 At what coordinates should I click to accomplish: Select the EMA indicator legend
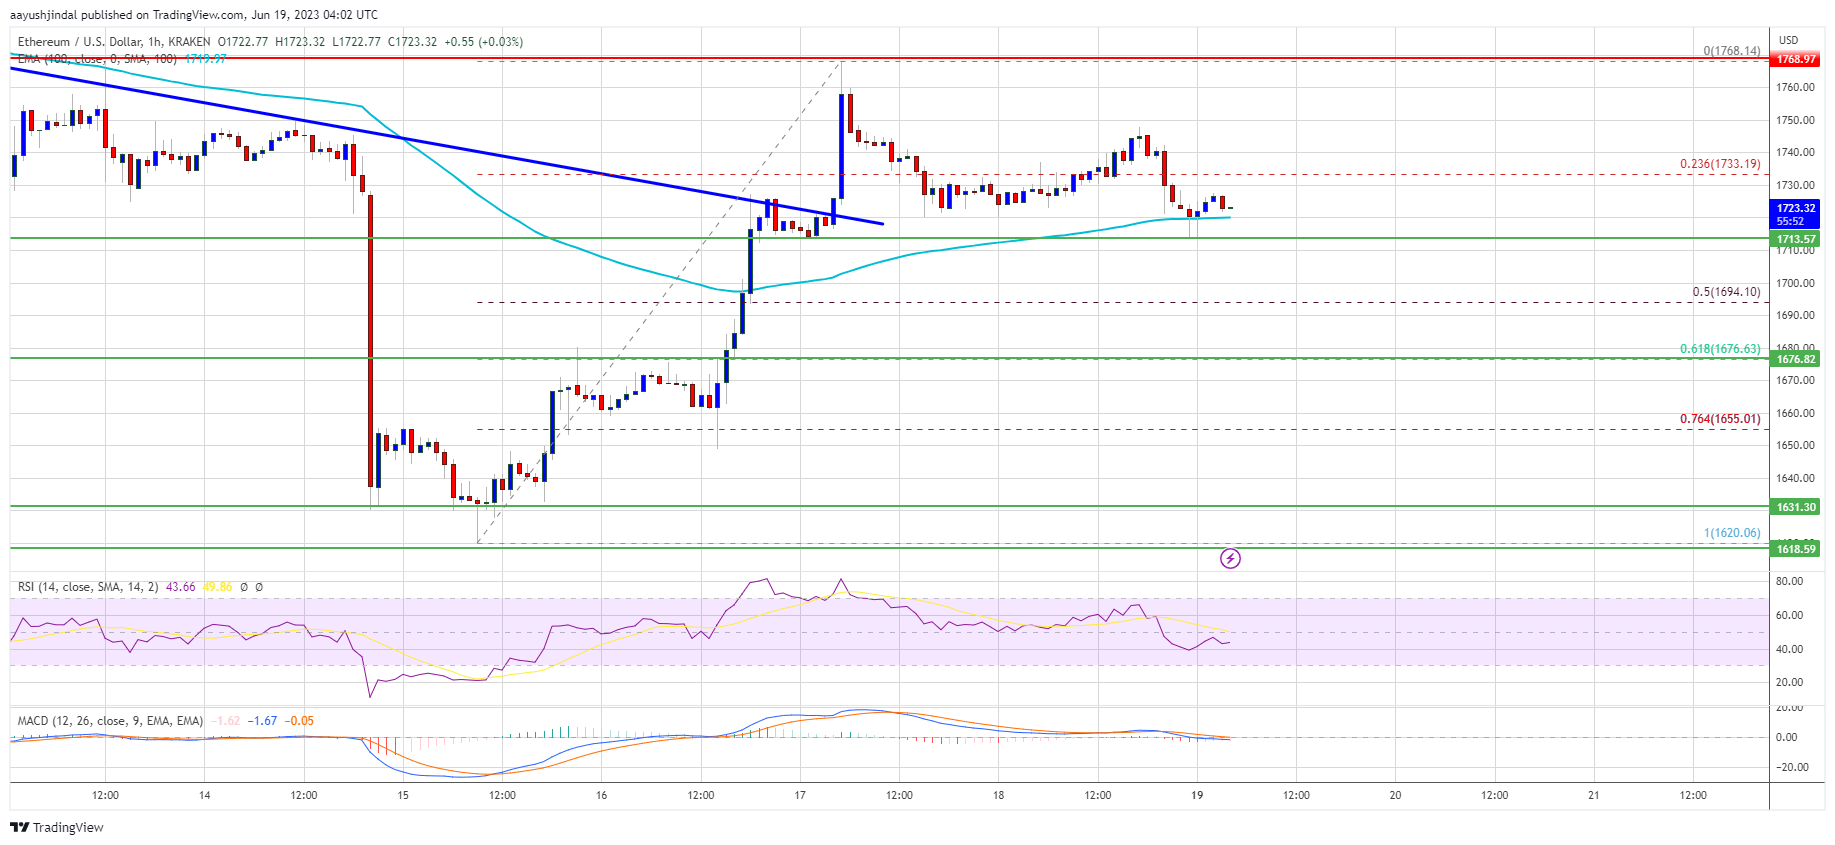(x=97, y=59)
